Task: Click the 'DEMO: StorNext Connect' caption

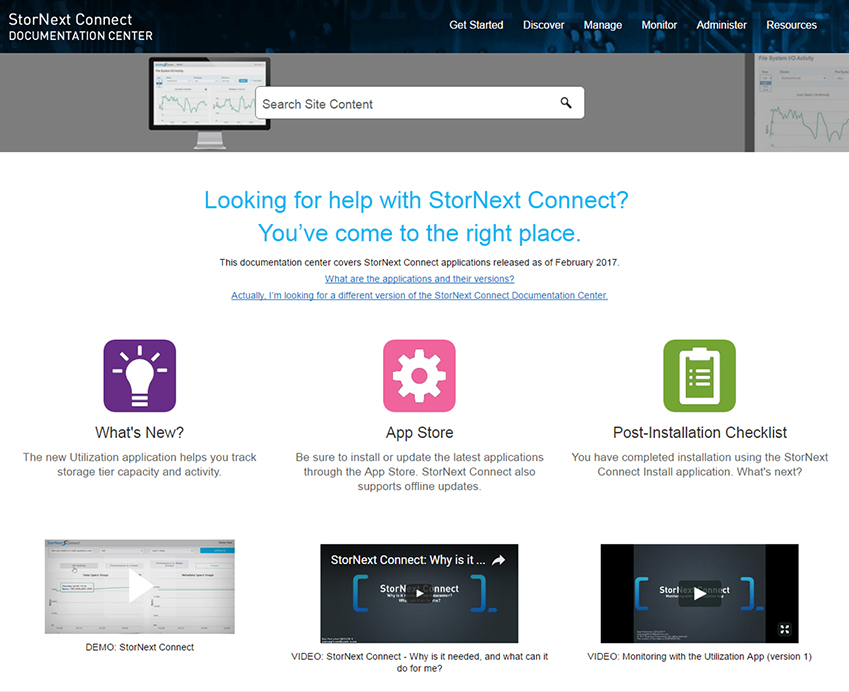Action: [x=140, y=647]
